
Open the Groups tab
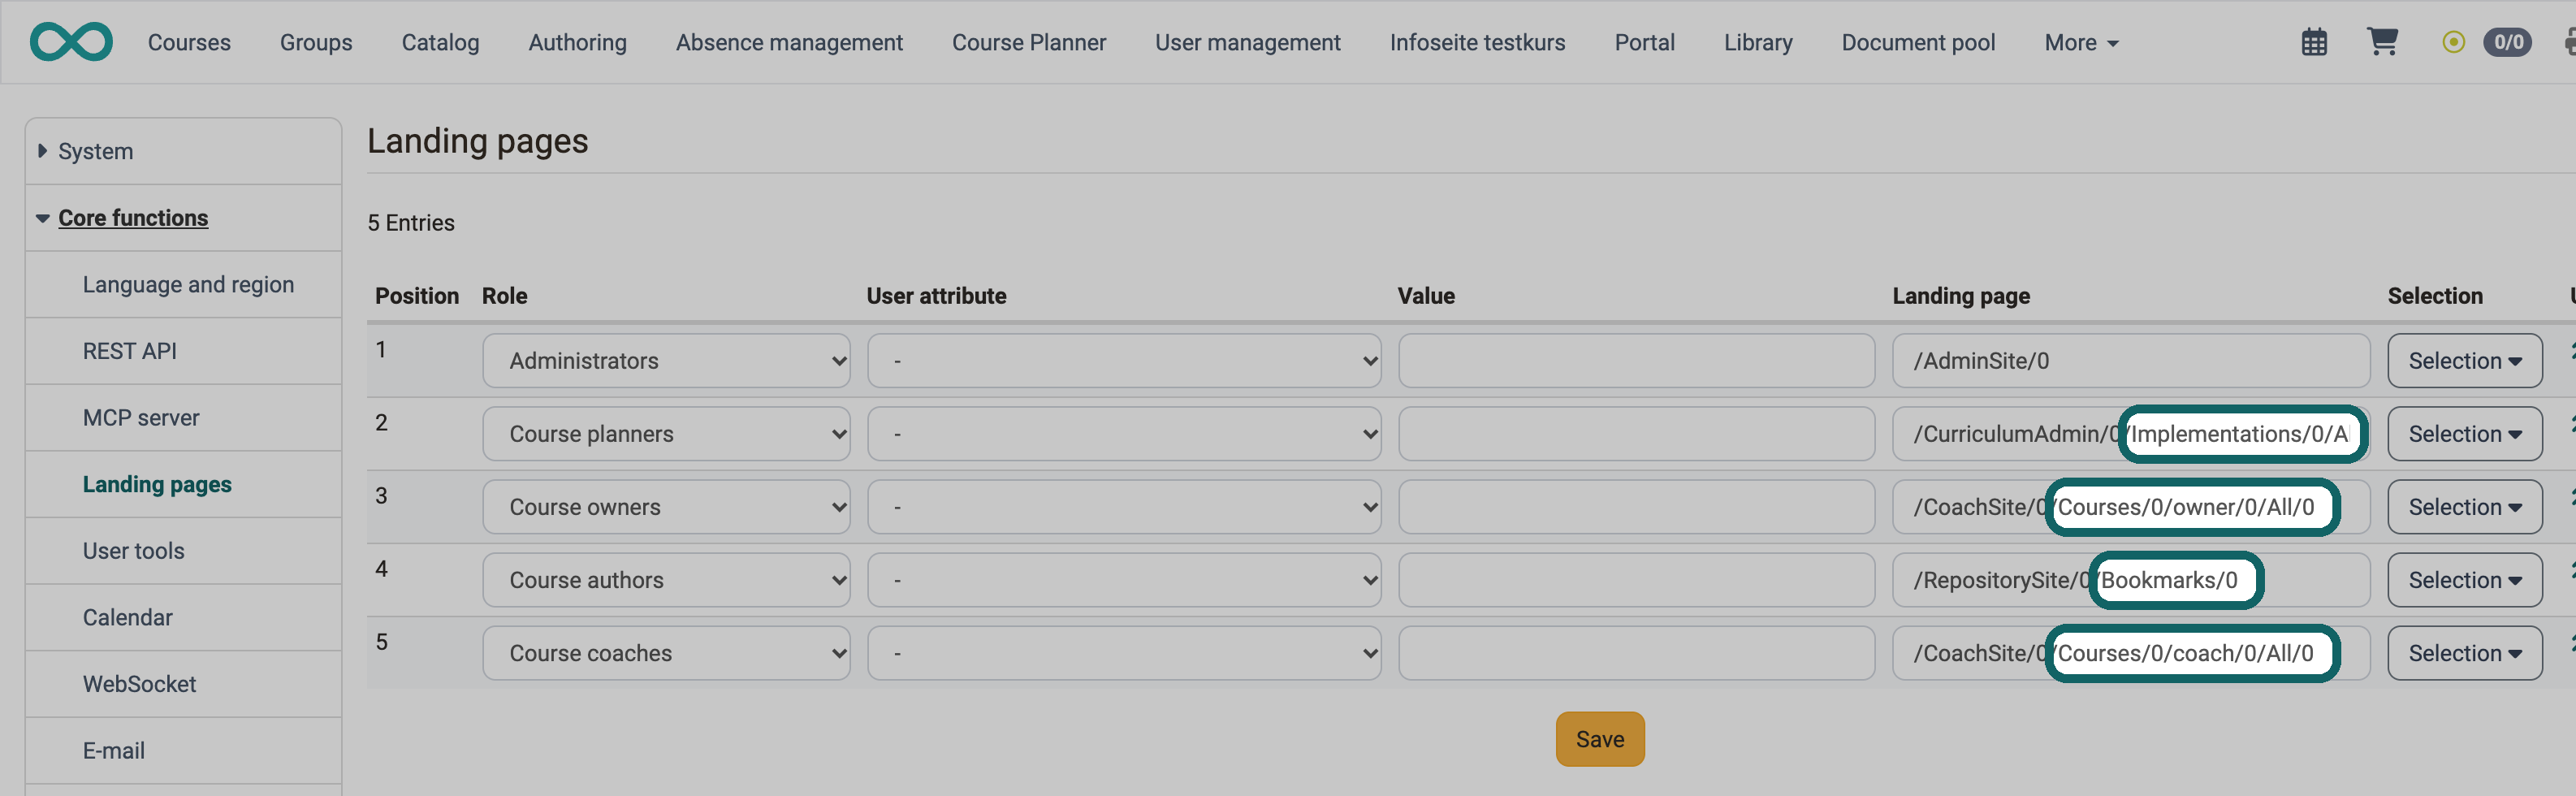(x=316, y=42)
